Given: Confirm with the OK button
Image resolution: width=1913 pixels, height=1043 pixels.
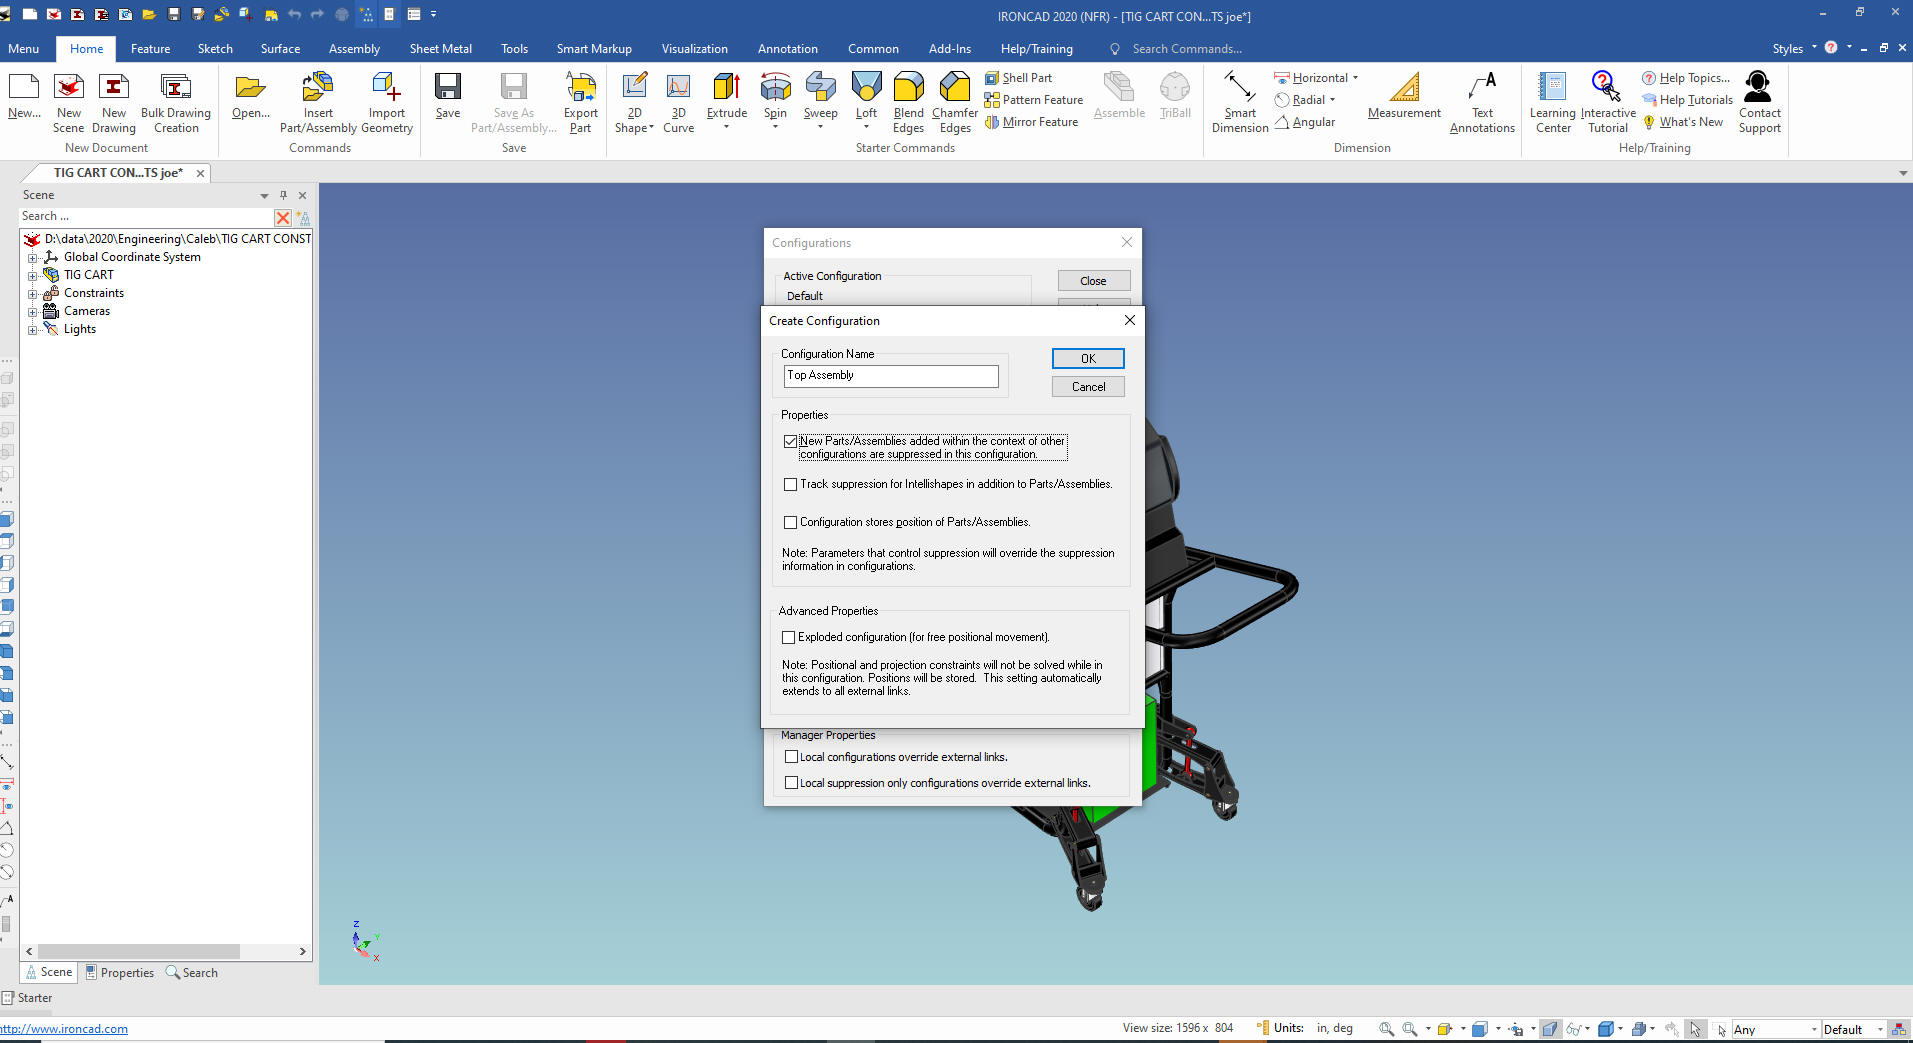Looking at the screenshot, I should point(1088,358).
